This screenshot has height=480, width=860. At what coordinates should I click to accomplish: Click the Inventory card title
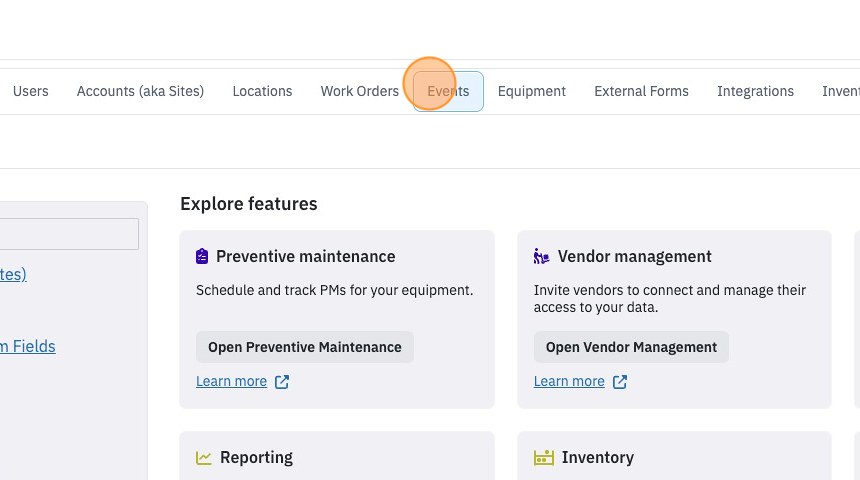tap(598, 458)
